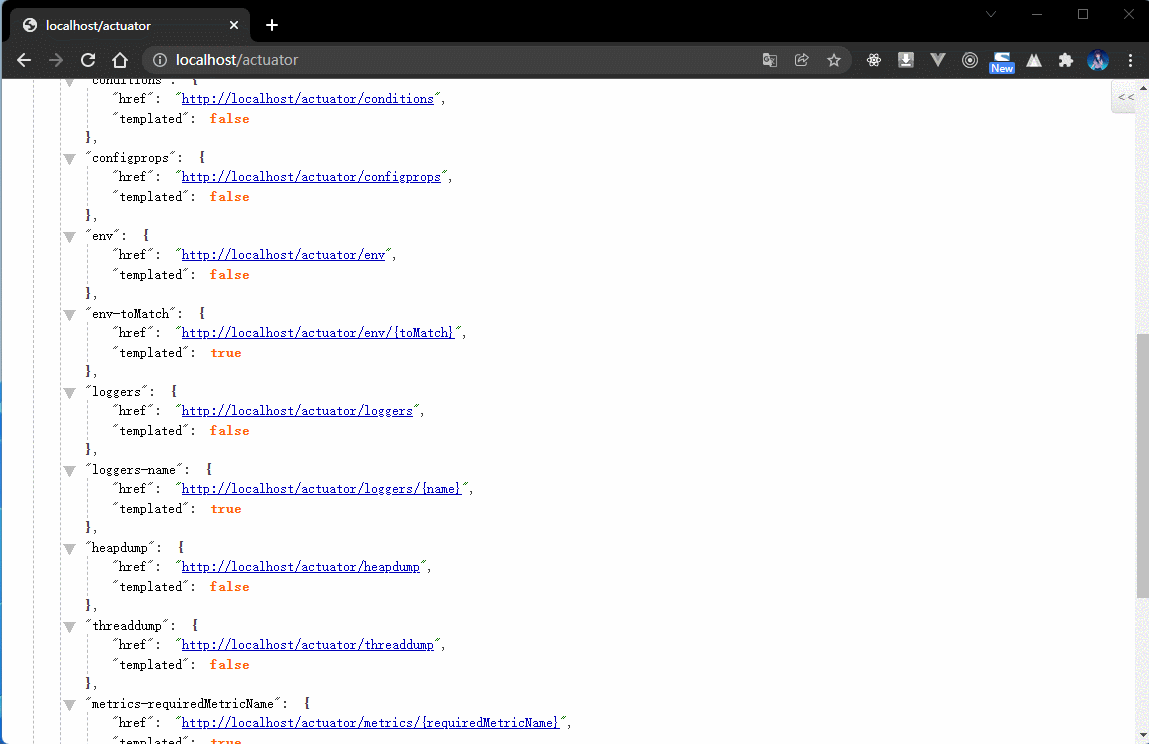Collapse the heapdump node
1149x744 pixels.
[x=70, y=549]
